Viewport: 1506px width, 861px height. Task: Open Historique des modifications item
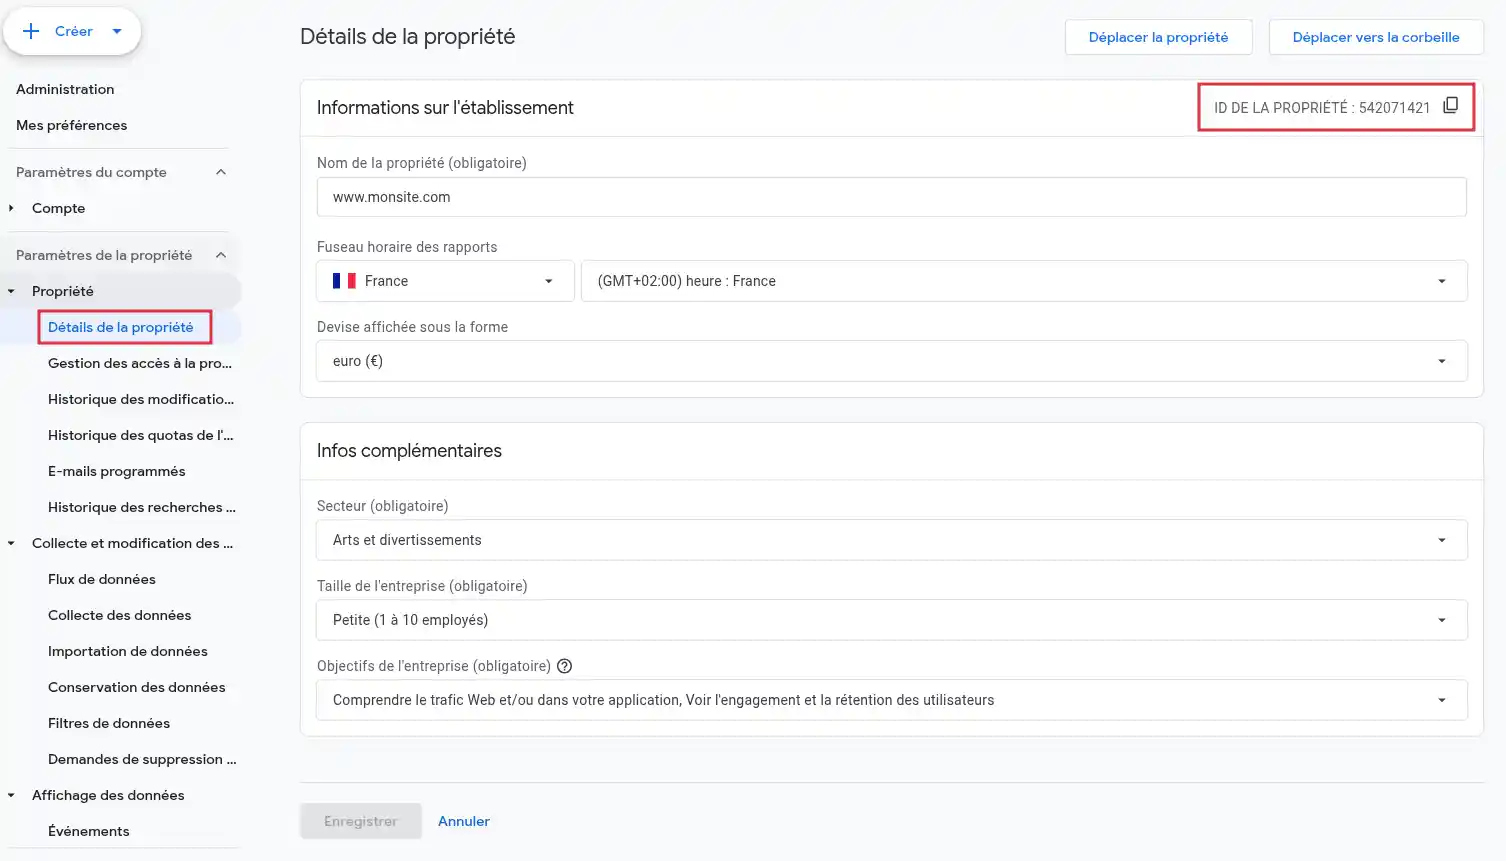point(141,399)
